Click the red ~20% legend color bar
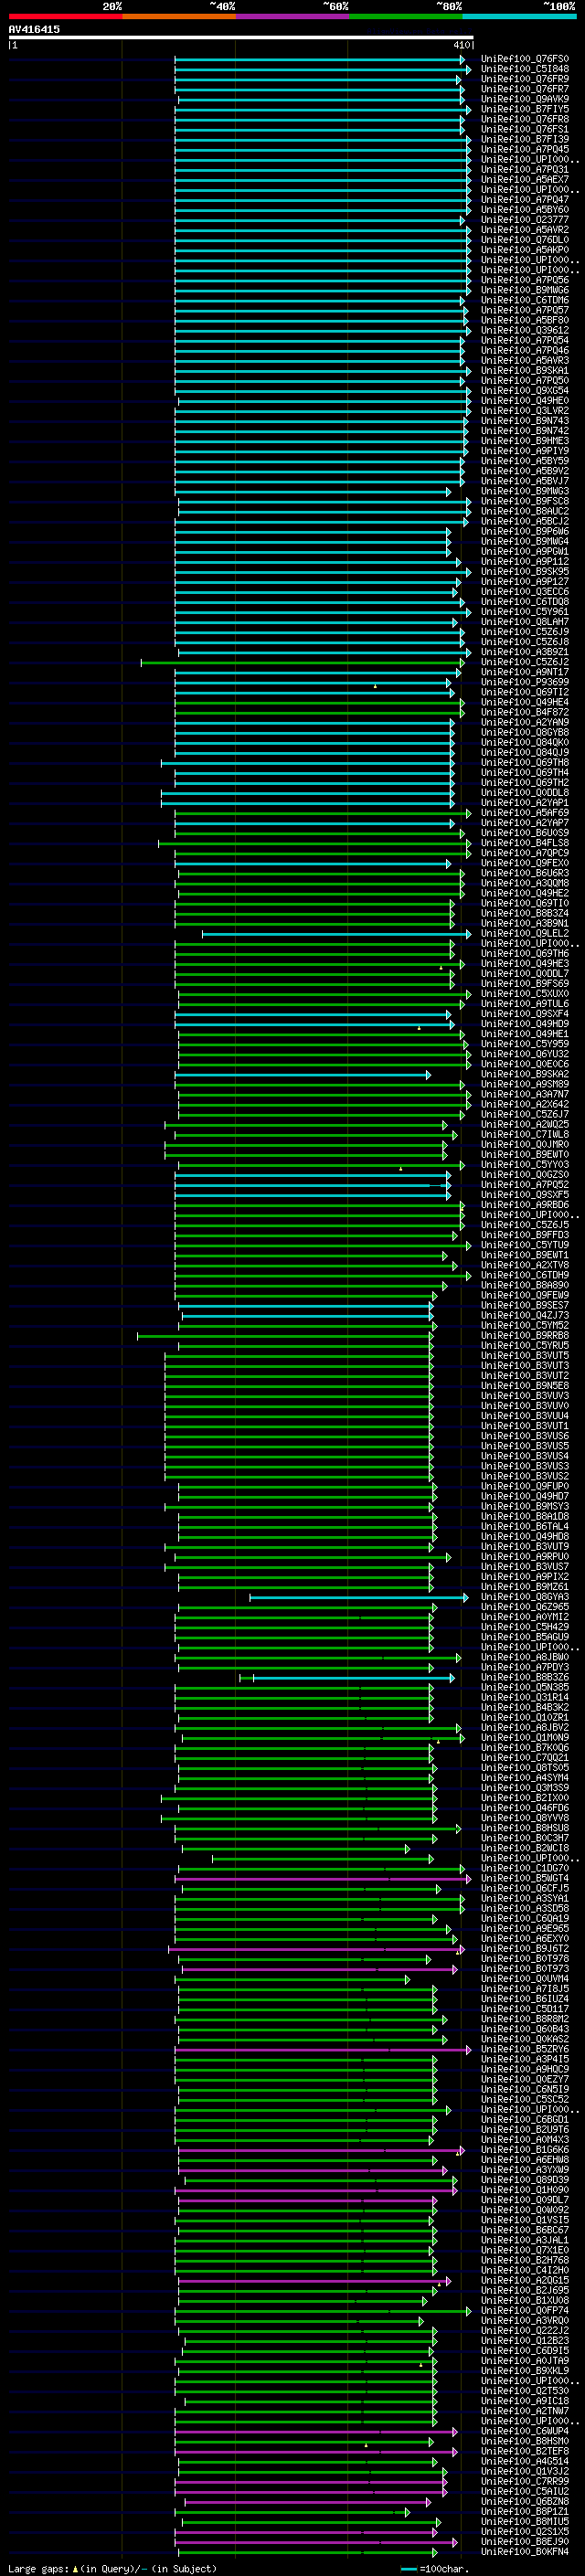This screenshot has width=585, height=2576. click(x=65, y=16)
